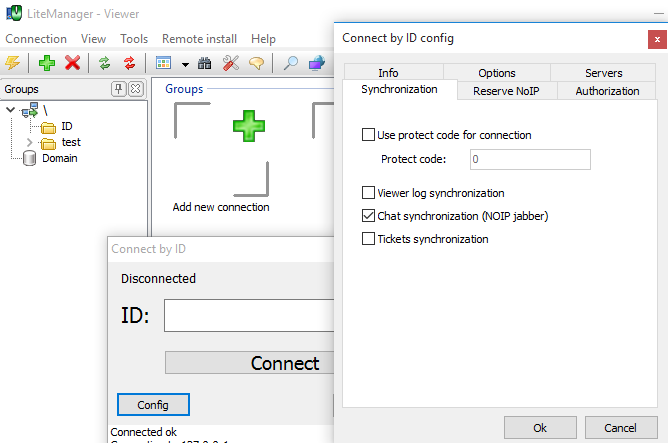Click the monitor with globe icon
The height and width of the screenshot is (443, 668).
pyautogui.click(x=317, y=63)
